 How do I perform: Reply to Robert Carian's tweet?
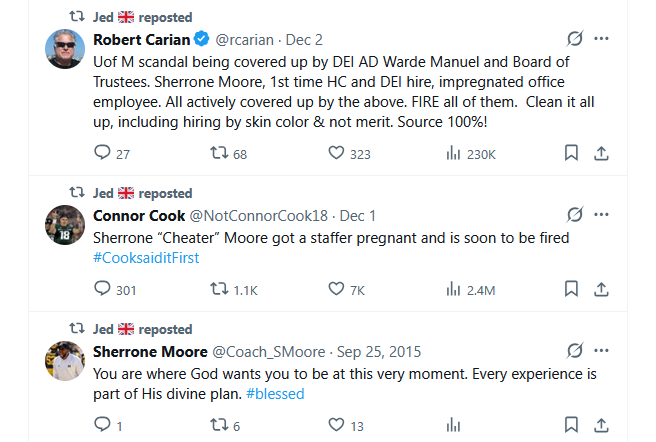[x=102, y=153]
